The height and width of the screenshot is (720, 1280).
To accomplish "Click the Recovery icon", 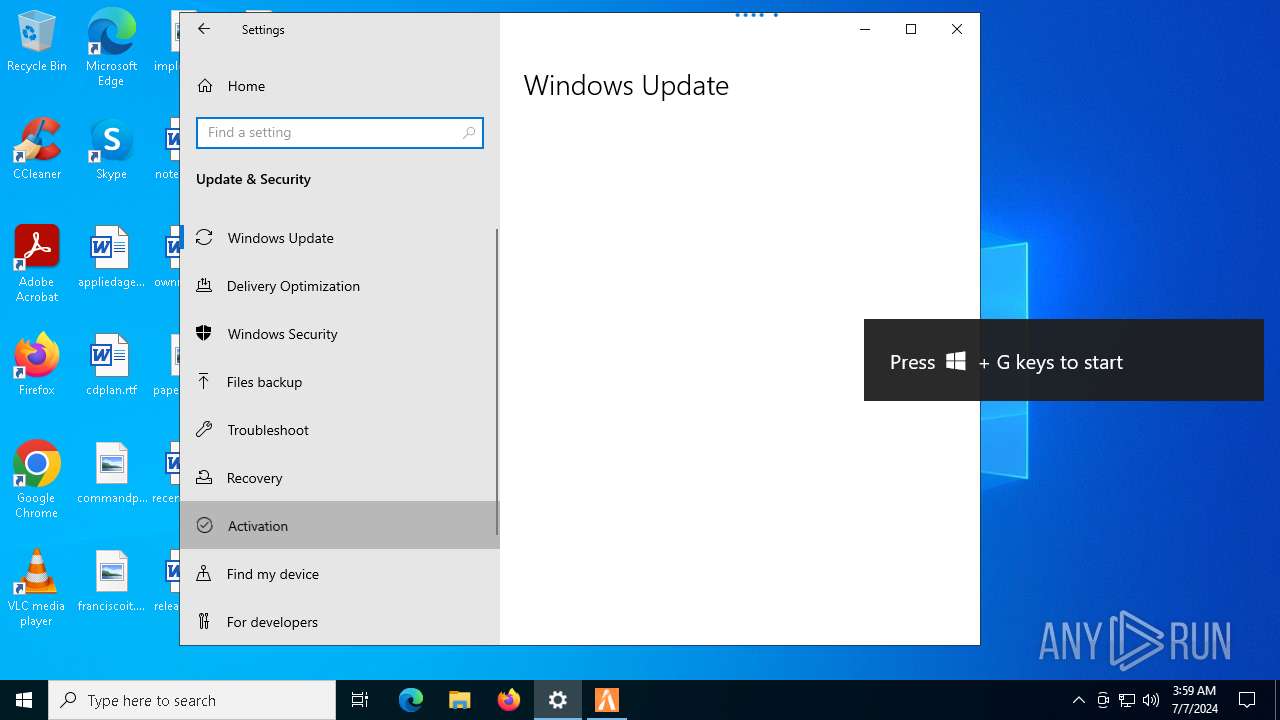I will coord(204,477).
